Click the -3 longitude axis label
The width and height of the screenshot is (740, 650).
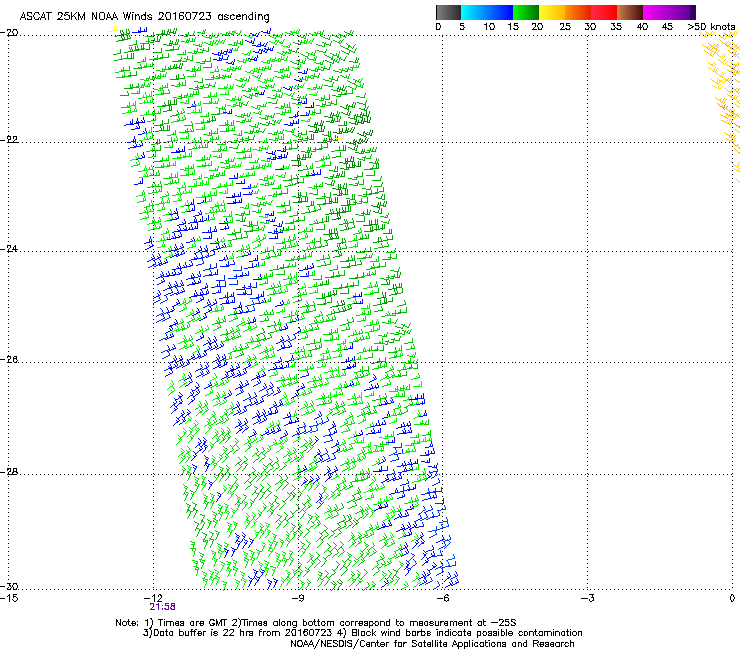pyautogui.click(x=588, y=598)
